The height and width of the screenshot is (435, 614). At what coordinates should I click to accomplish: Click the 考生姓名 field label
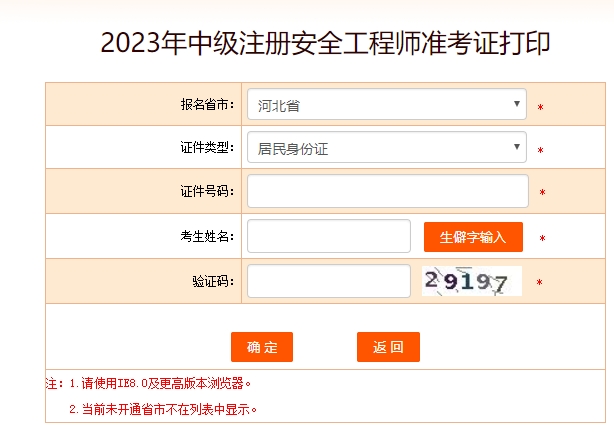point(207,237)
